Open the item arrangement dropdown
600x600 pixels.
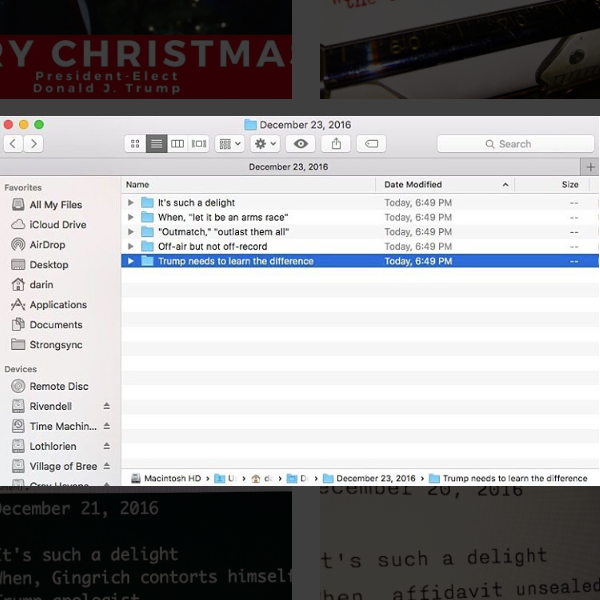[230, 144]
